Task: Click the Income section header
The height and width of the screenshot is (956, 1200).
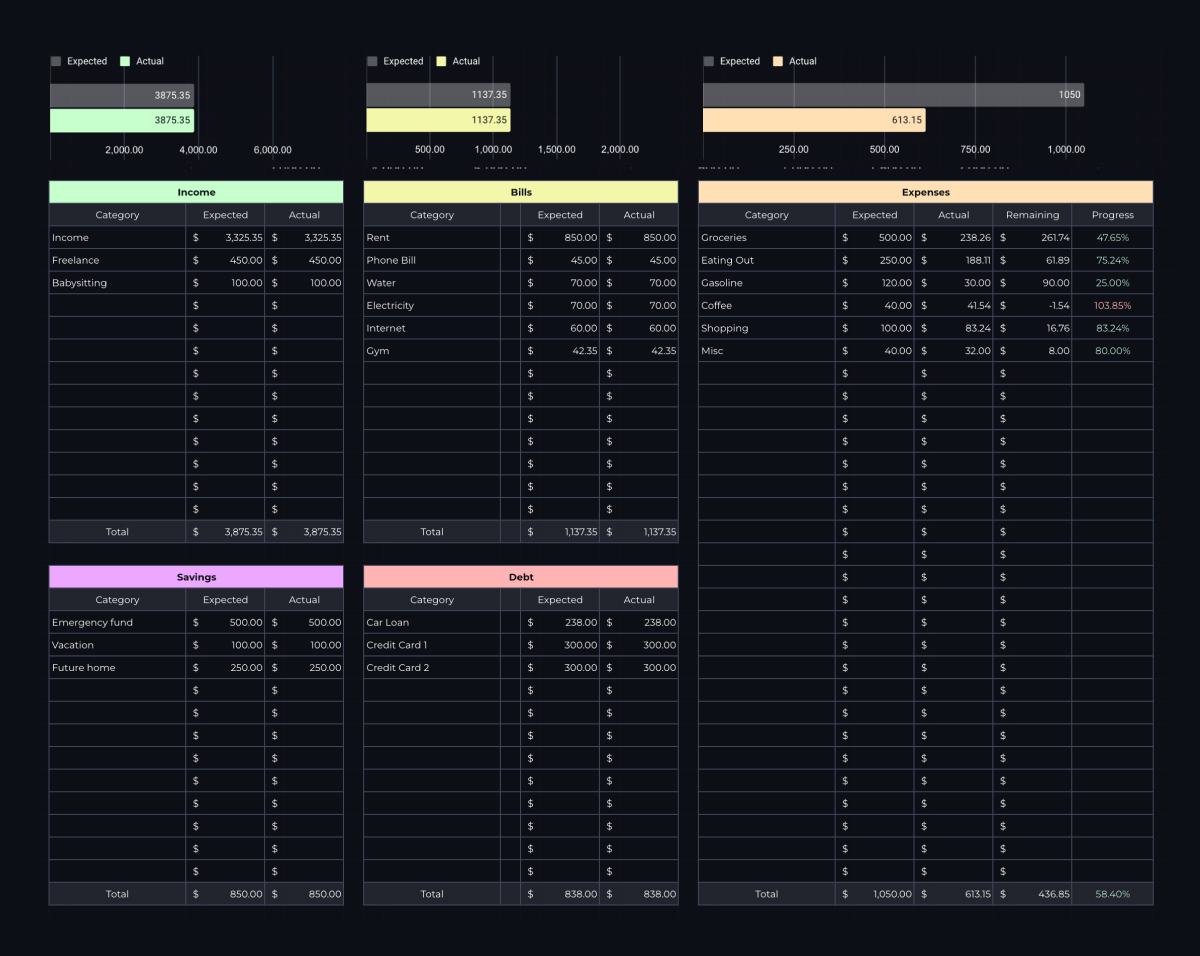Action: (x=196, y=192)
